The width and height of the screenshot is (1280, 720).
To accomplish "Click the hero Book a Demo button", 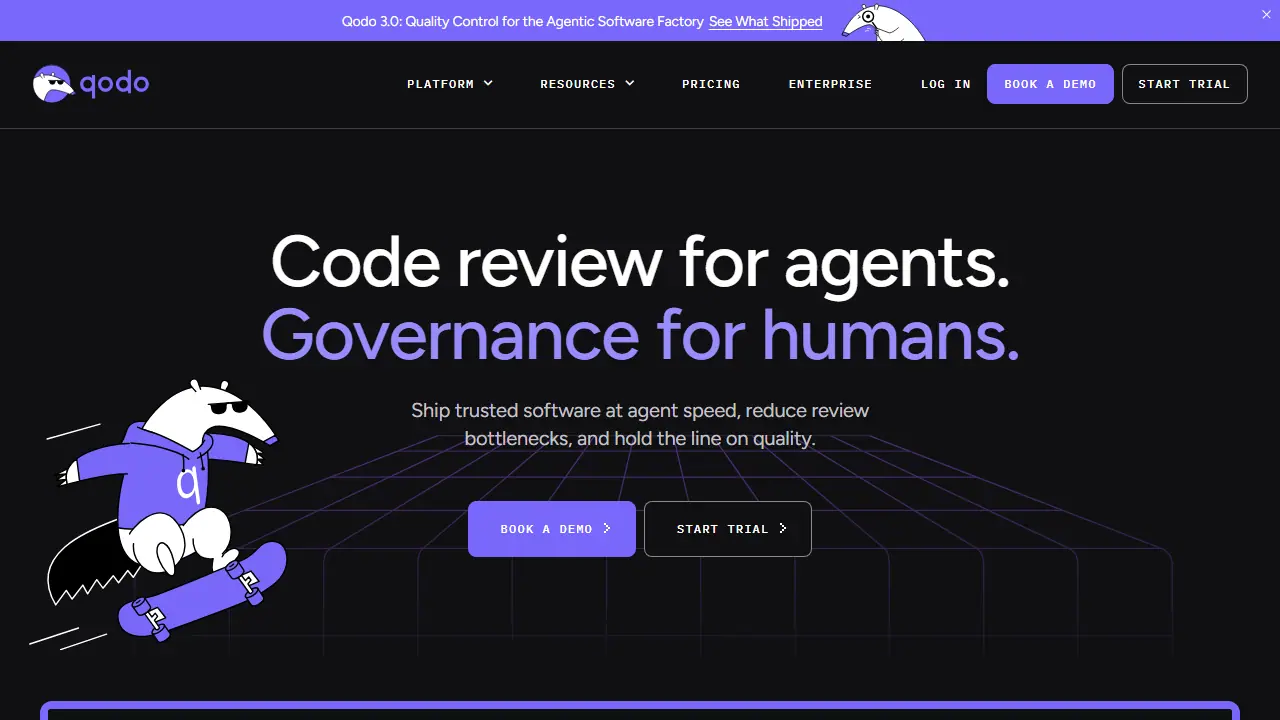I will [x=552, y=529].
